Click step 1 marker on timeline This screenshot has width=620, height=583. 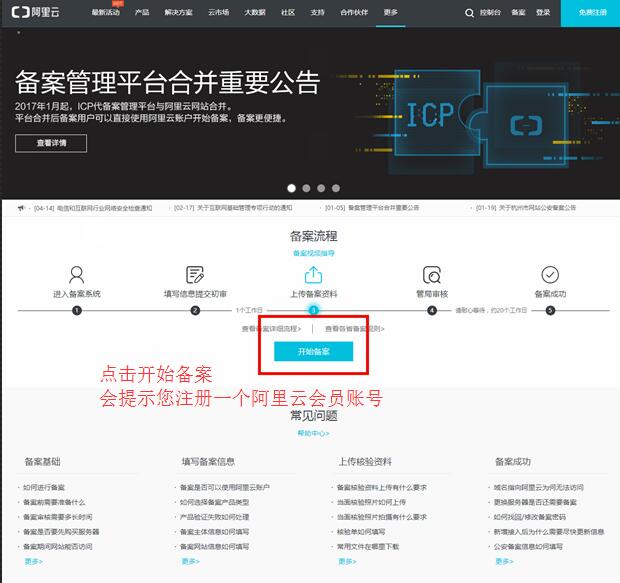pos(77,310)
